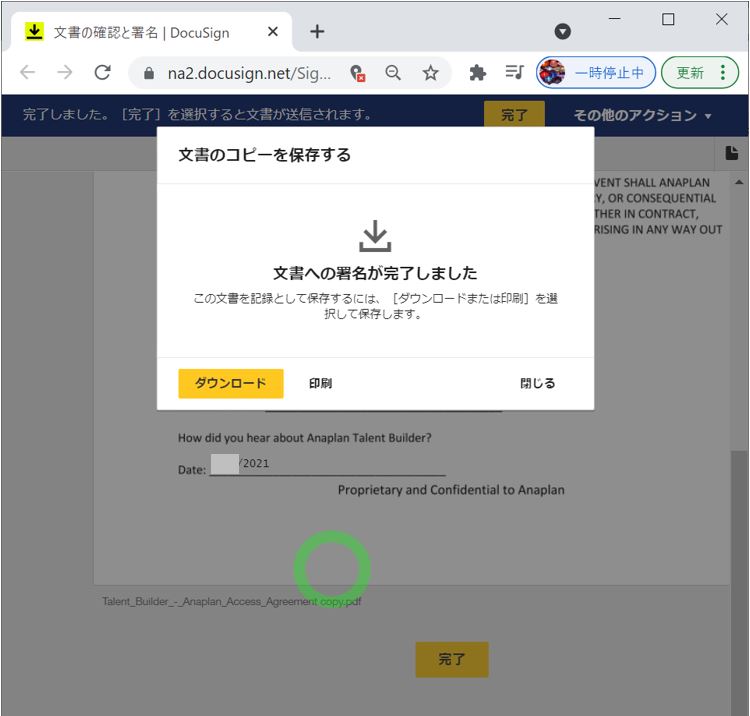Click the document vertical scrollbar thumb
This screenshot has height=716, width=750.
tap(739, 581)
